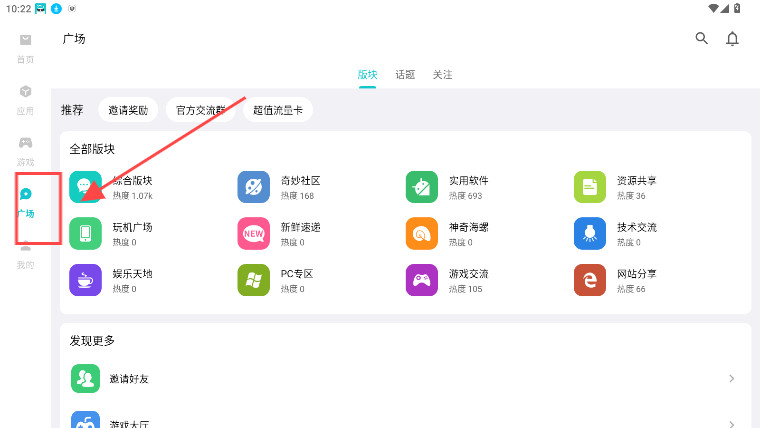Click the 游戏大厅 gamepad icon
Image resolution: width=760 pixels, height=428 pixels.
[x=85, y=420]
